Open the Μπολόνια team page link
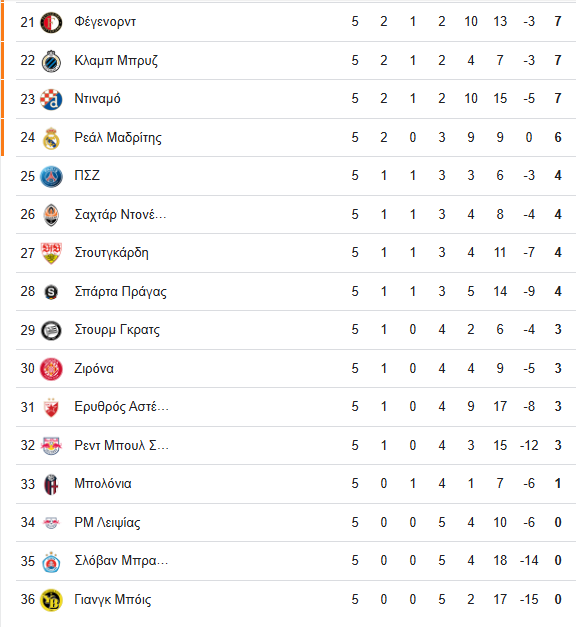 [x=103, y=483]
